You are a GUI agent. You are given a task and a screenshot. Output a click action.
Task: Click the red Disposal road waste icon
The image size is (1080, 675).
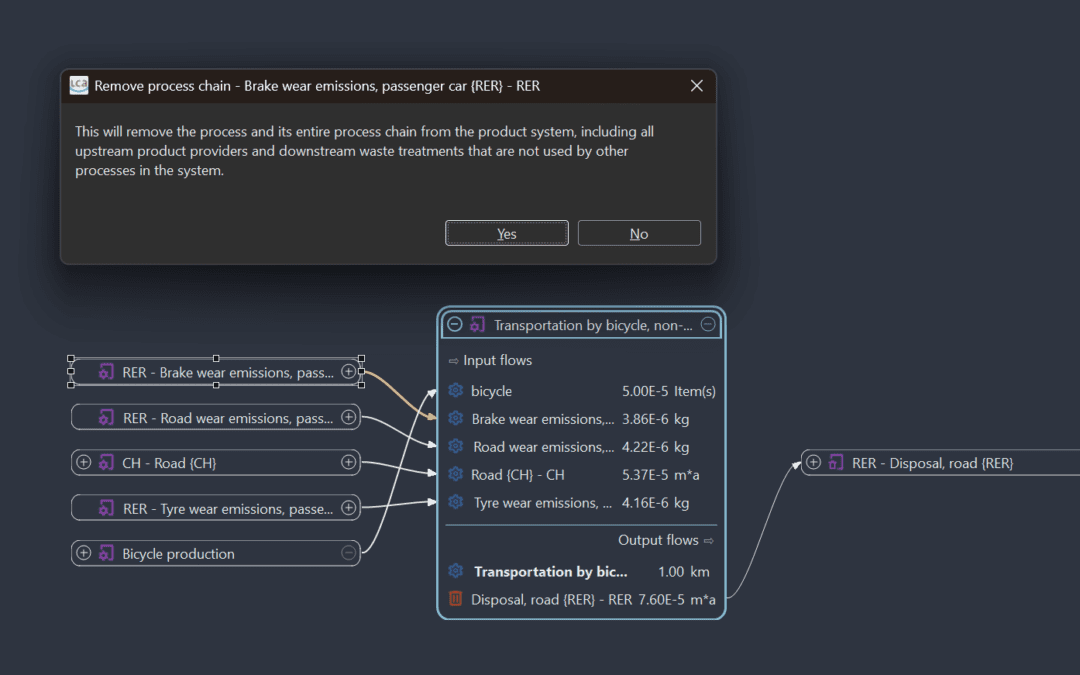[x=456, y=599]
